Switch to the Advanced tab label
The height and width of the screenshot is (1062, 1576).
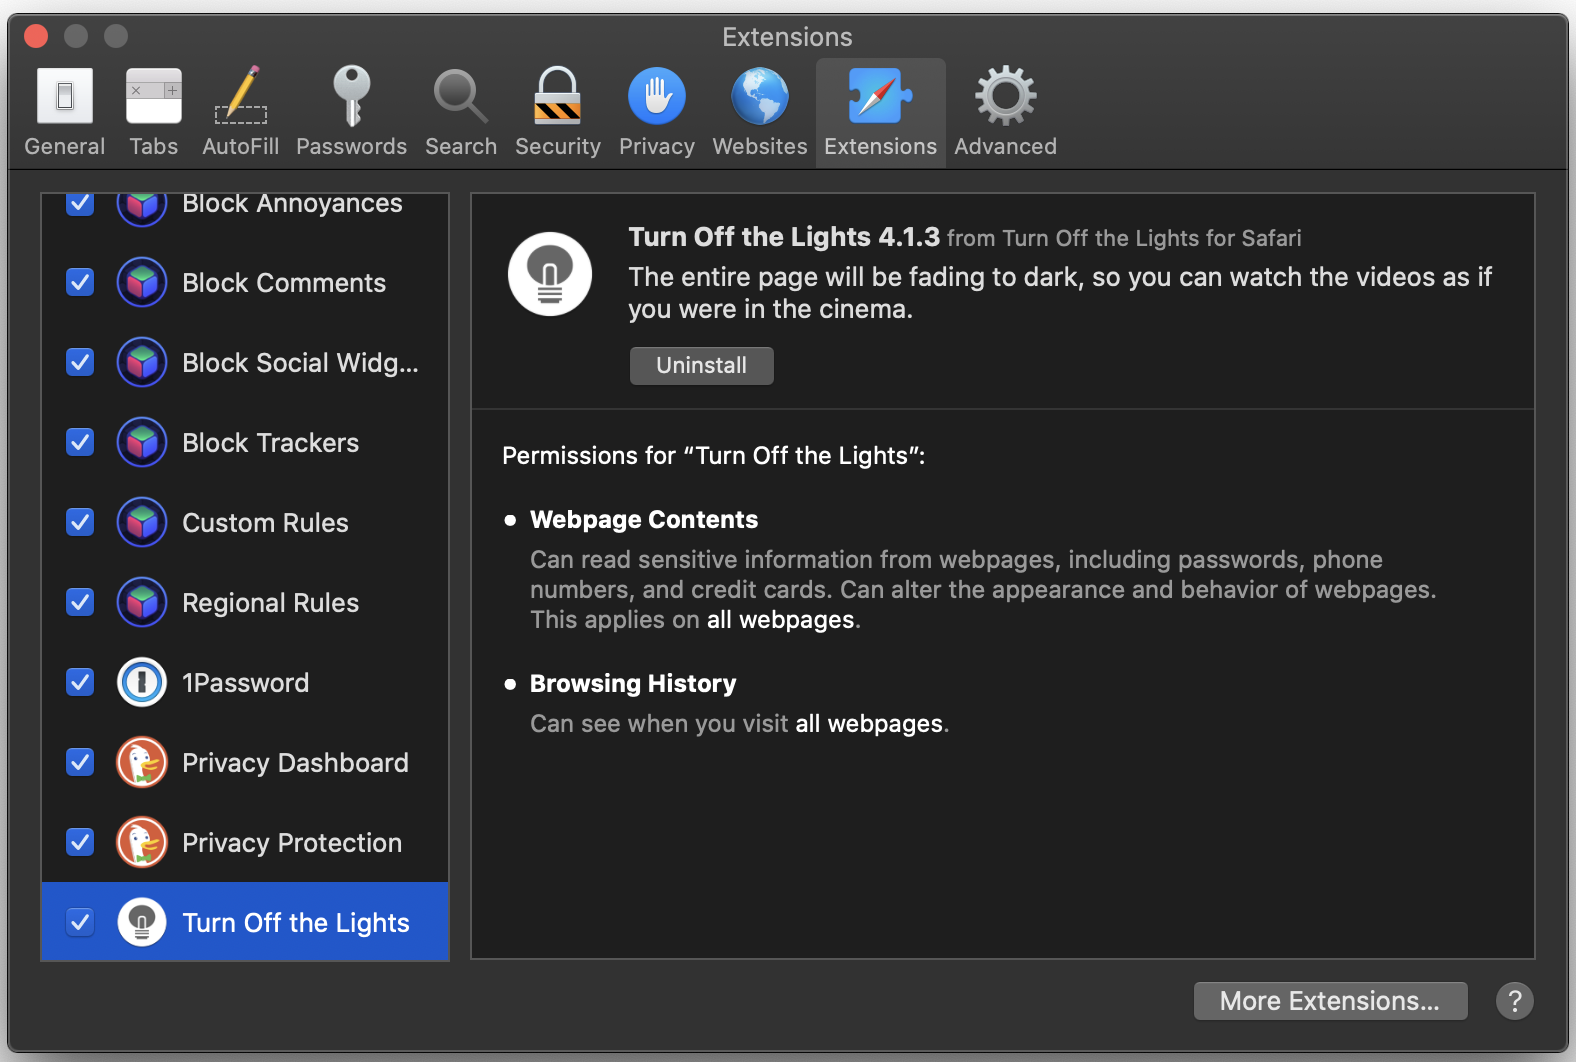click(x=1005, y=146)
